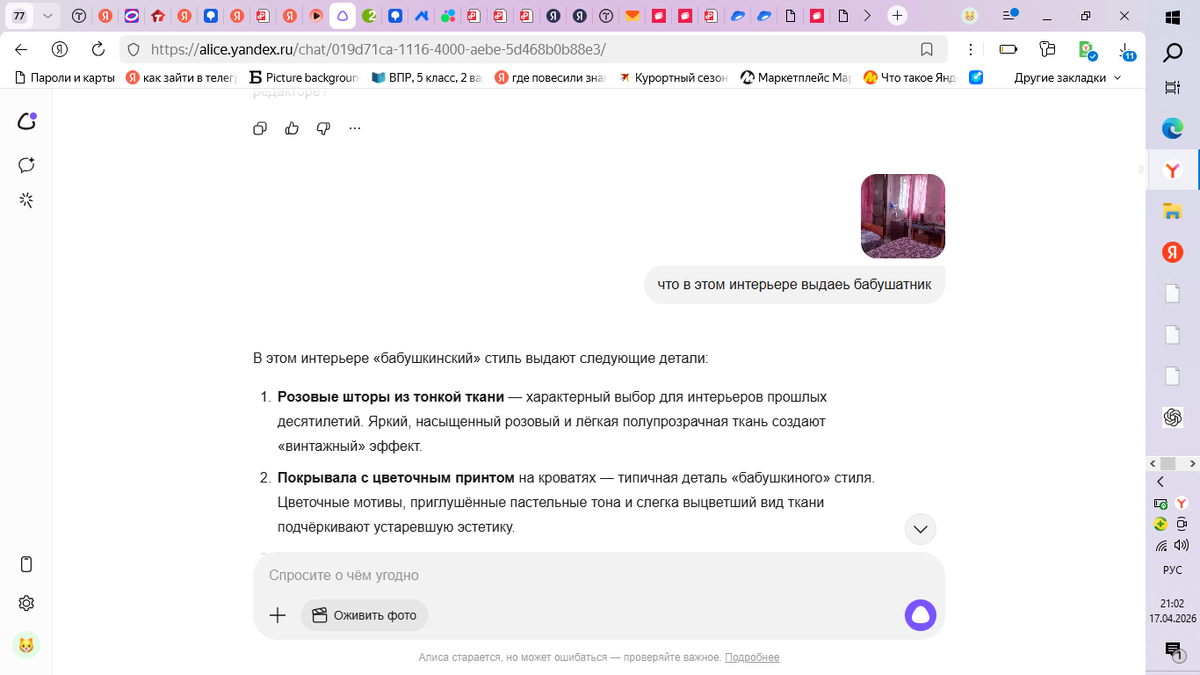Open the Picture background bookmark
The width and height of the screenshot is (1200, 675).
(x=304, y=77)
